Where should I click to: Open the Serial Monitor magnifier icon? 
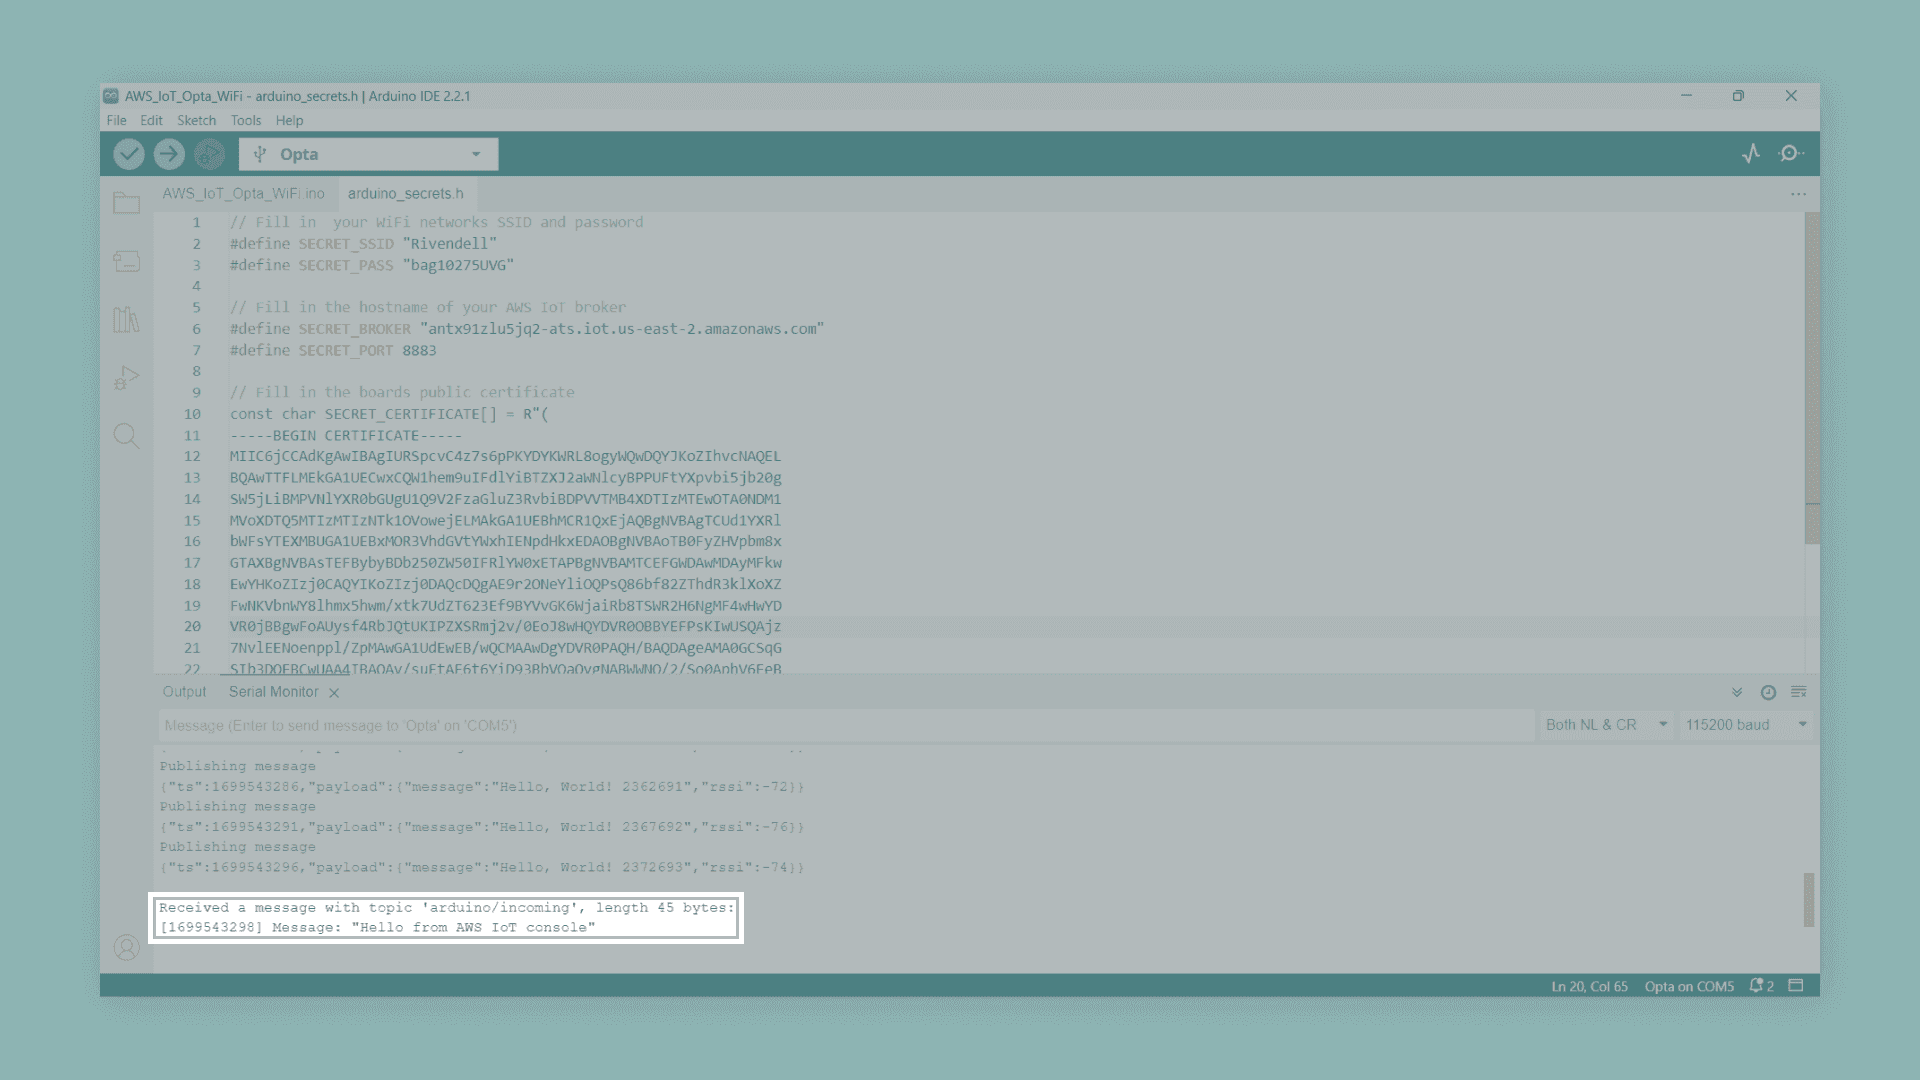(x=1791, y=153)
